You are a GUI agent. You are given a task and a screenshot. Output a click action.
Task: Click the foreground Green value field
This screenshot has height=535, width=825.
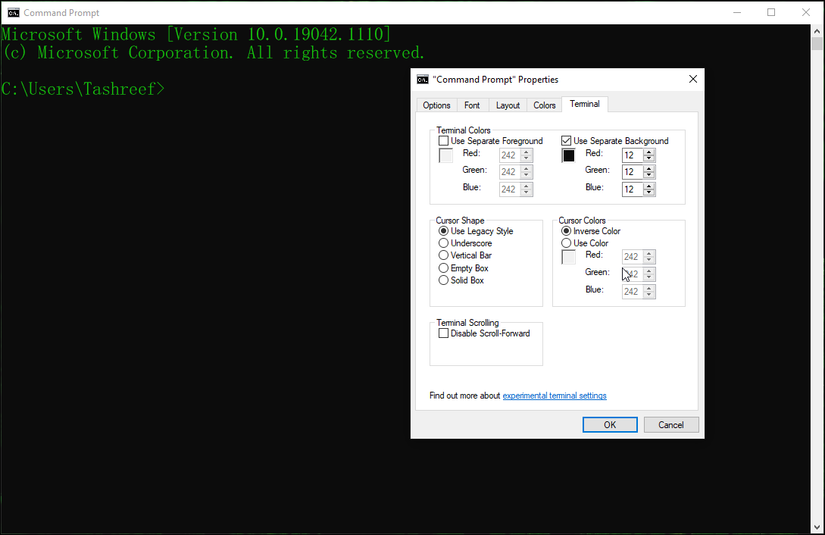[x=509, y=172]
